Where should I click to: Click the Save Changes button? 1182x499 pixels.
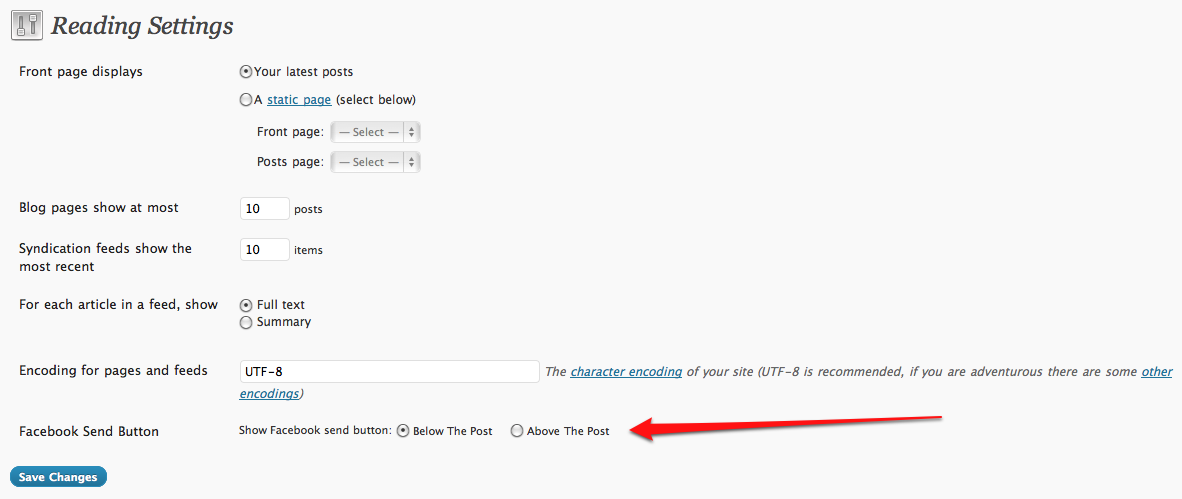coord(58,477)
